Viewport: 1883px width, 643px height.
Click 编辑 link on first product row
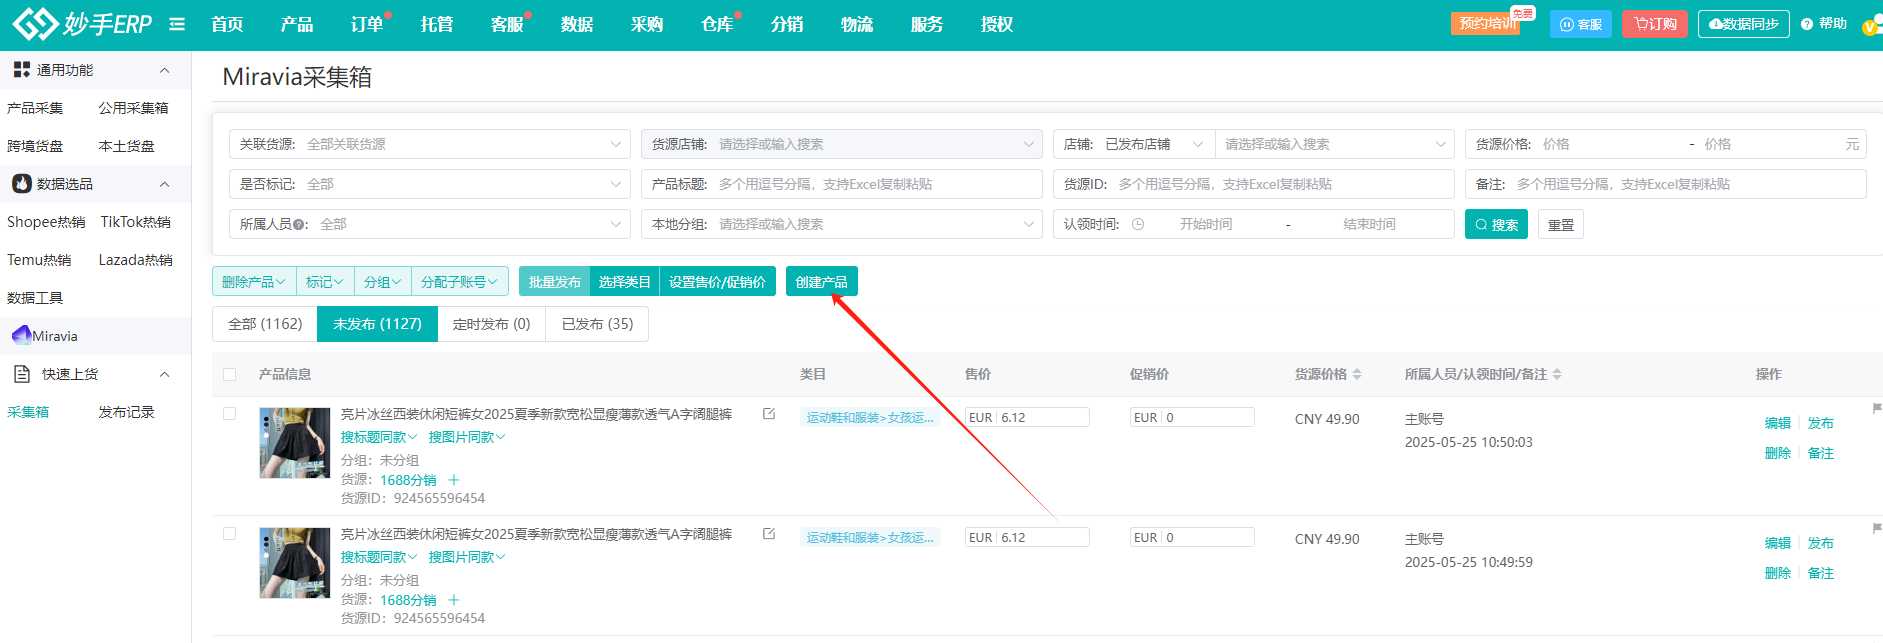[x=1778, y=423]
